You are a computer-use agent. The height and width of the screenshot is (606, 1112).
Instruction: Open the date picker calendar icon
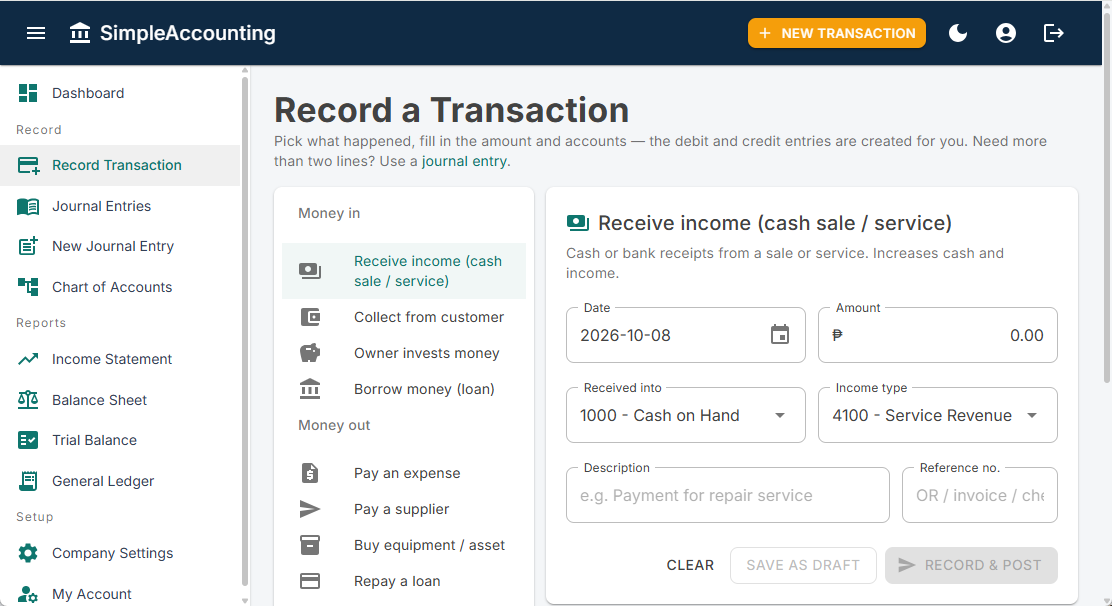click(x=780, y=335)
